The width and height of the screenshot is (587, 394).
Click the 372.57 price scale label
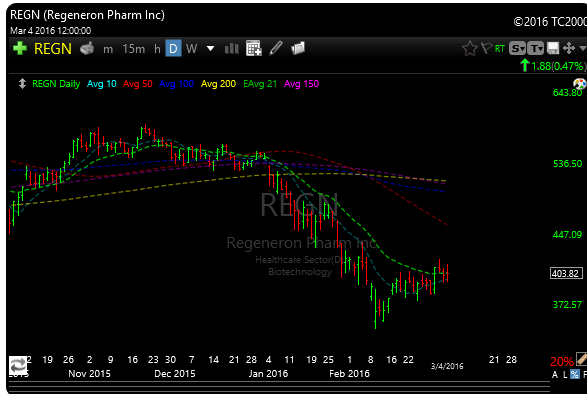pyautogui.click(x=567, y=305)
